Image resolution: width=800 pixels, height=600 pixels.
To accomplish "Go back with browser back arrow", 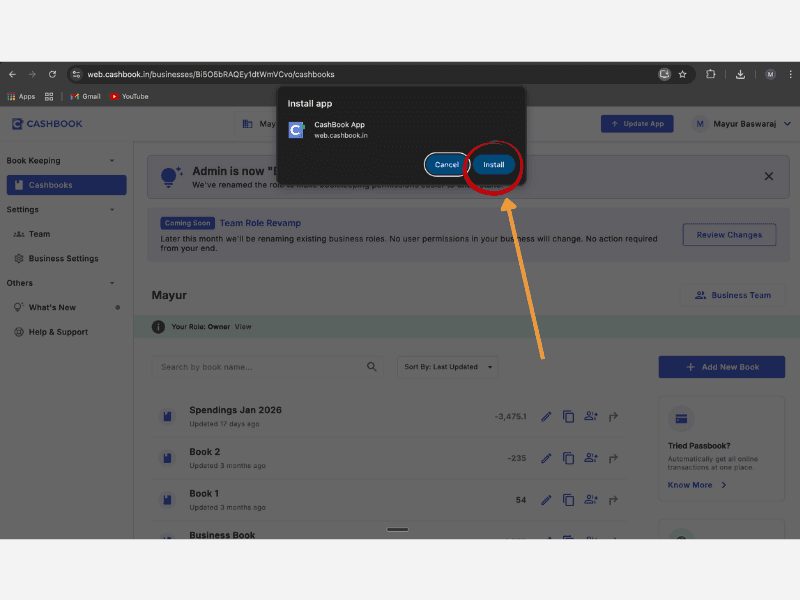I will [x=12, y=74].
